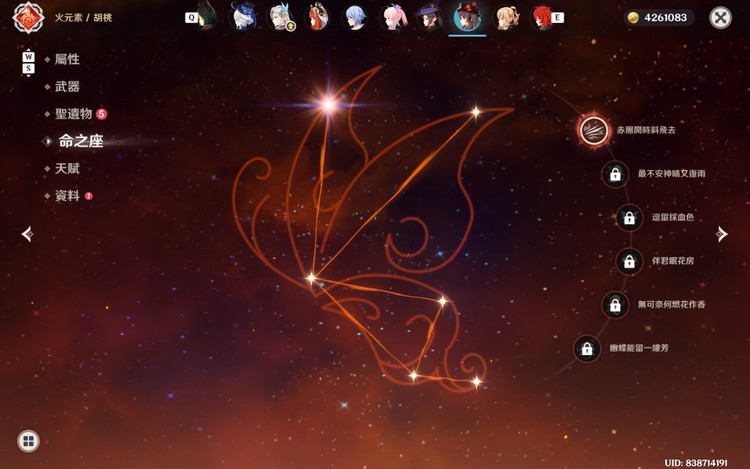The height and width of the screenshot is (469, 750).
Task: Select the white-haired character with blue hood
Action: [243, 17]
